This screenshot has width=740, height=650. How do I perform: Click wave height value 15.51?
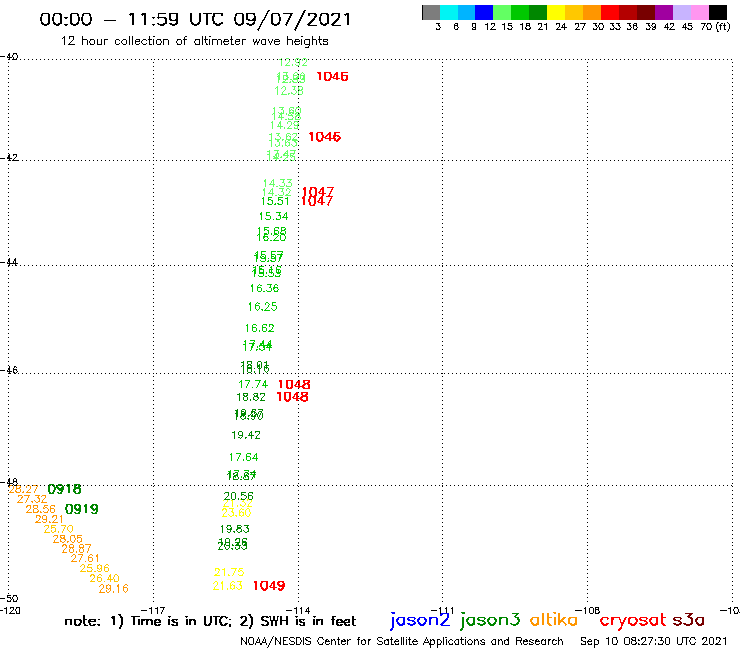click(x=275, y=201)
